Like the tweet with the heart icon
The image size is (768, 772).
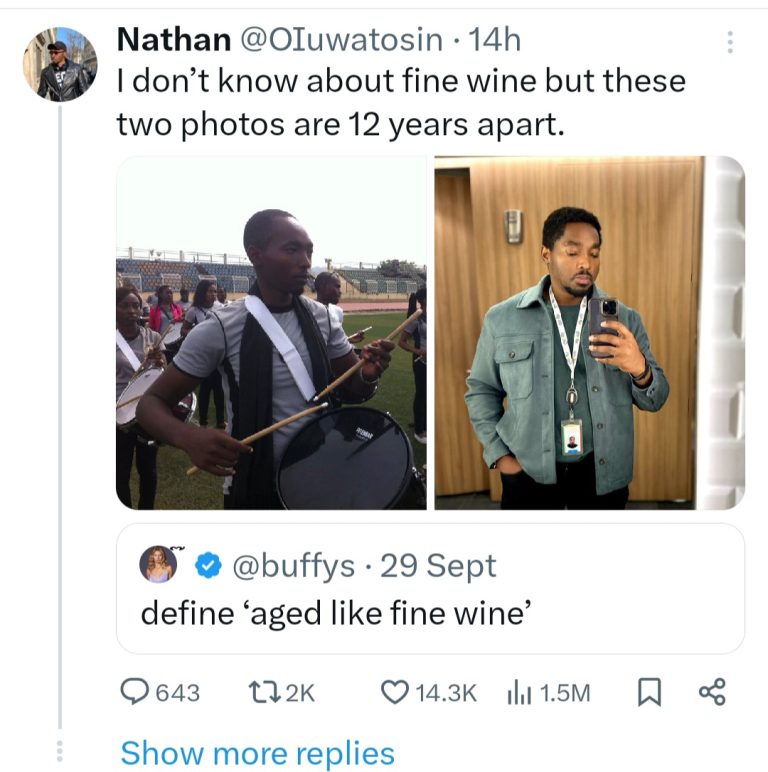coord(397,692)
